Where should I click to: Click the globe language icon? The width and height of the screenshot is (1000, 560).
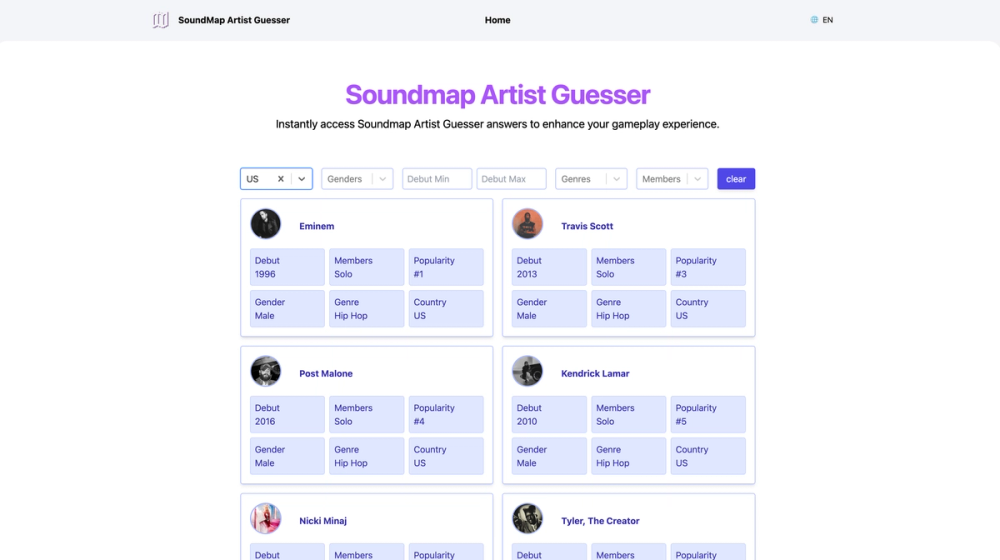coord(814,20)
